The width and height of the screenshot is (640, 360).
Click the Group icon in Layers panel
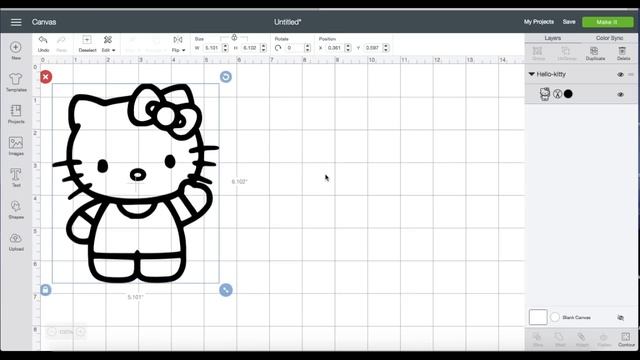538,51
